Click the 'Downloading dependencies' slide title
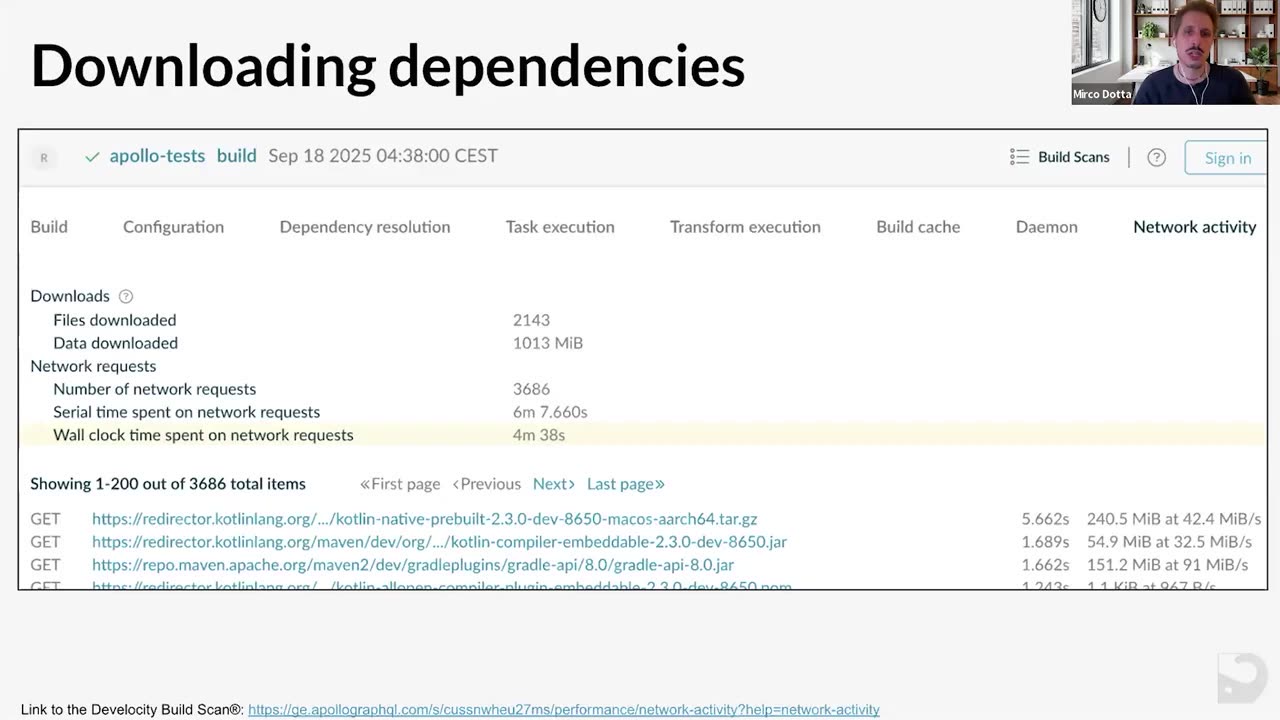The width and height of the screenshot is (1280, 720). pyautogui.click(x=388, y=66)
